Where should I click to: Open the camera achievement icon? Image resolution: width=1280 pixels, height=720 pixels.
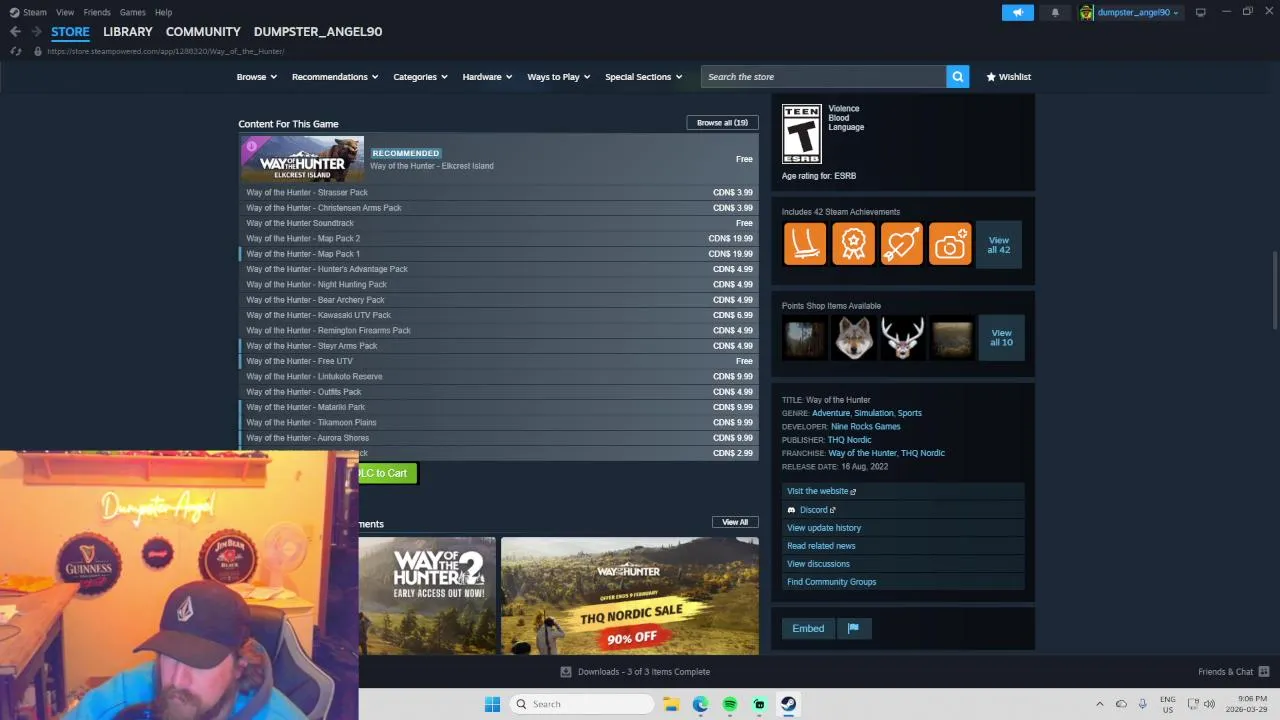950,244
